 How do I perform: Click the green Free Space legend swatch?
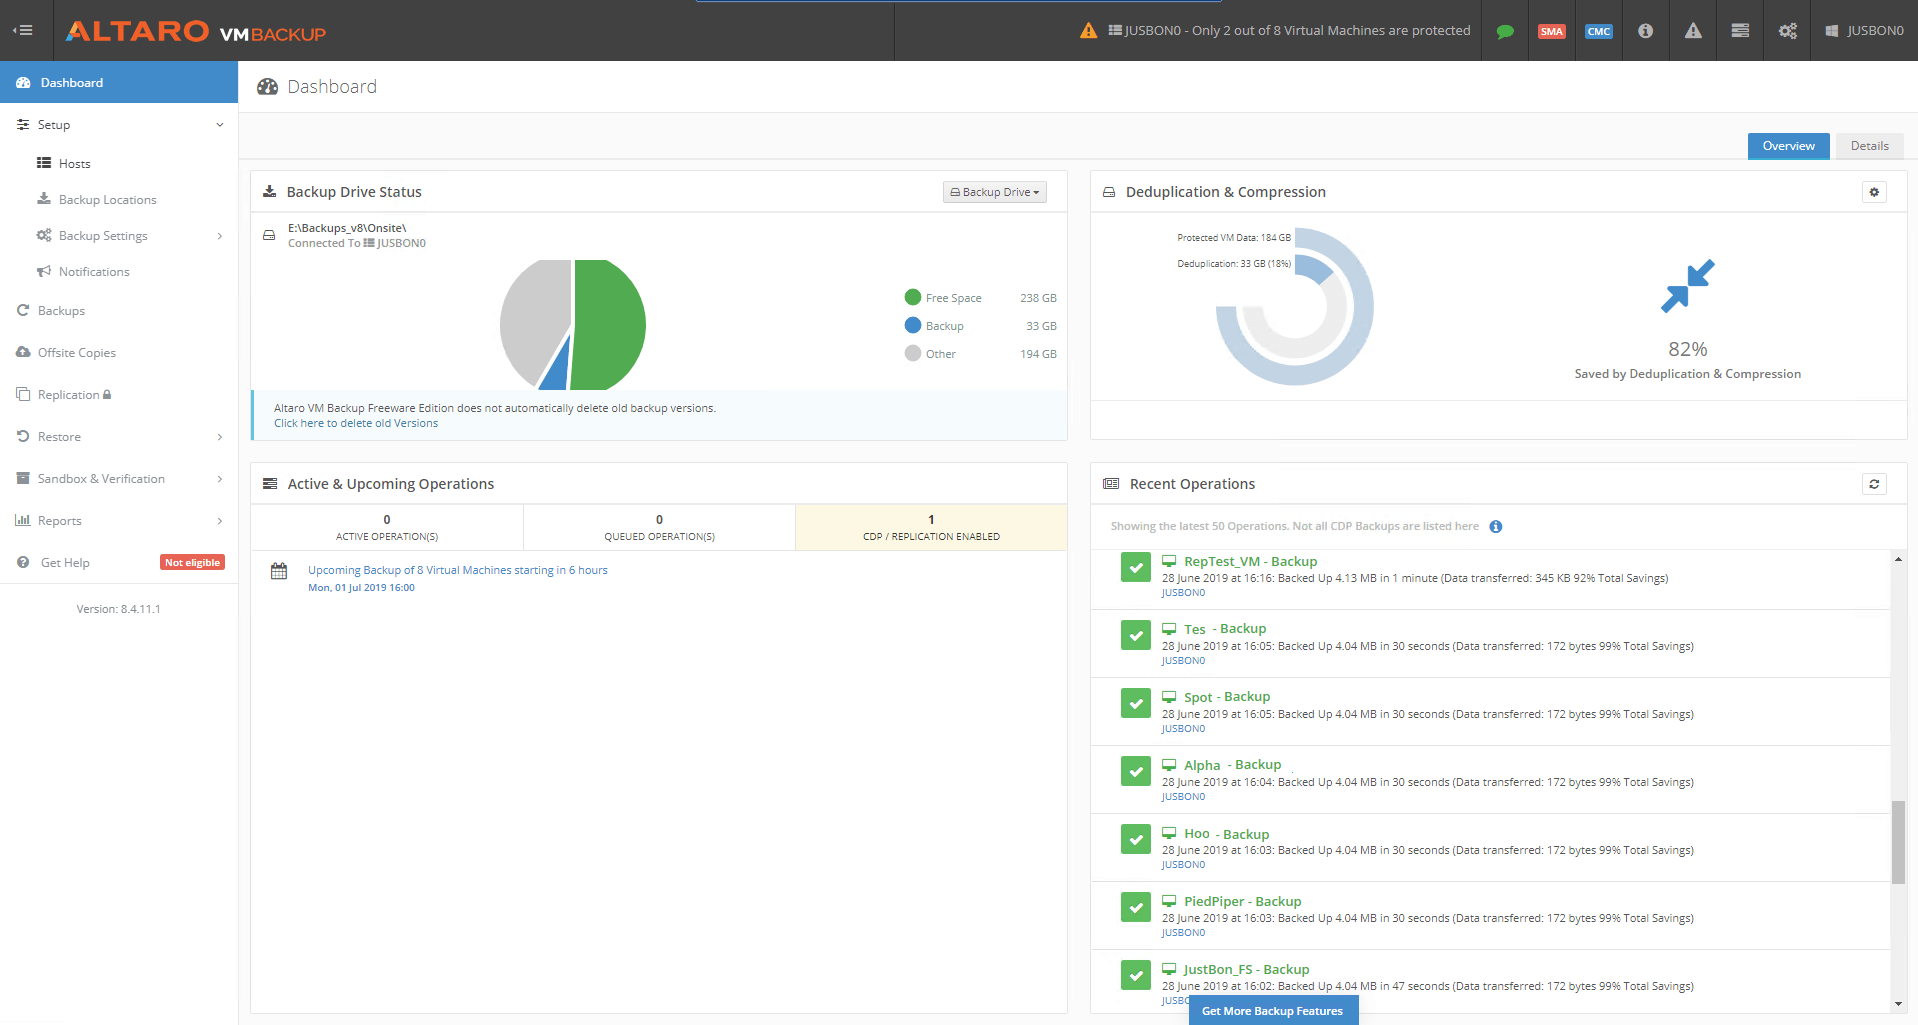(x=912, y=298)
